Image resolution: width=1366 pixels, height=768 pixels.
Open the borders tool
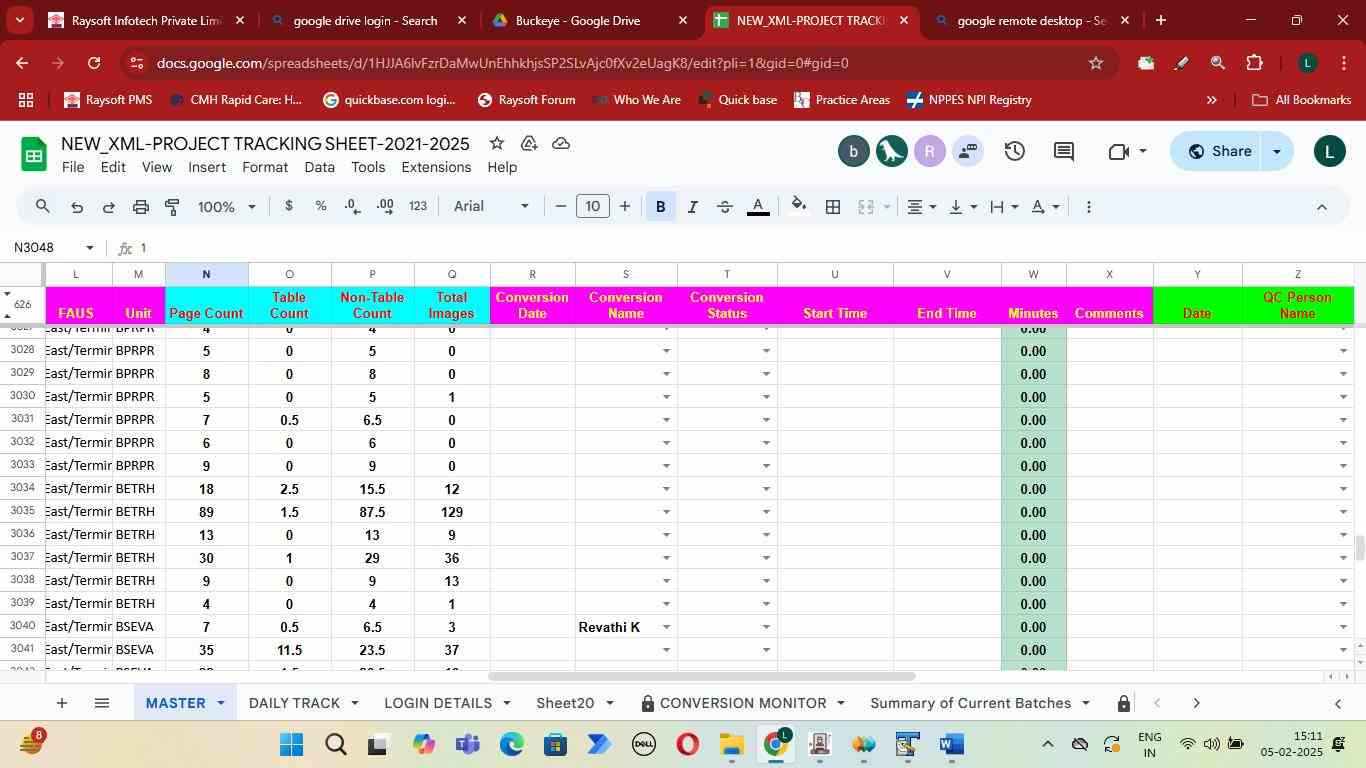(832, 207)
